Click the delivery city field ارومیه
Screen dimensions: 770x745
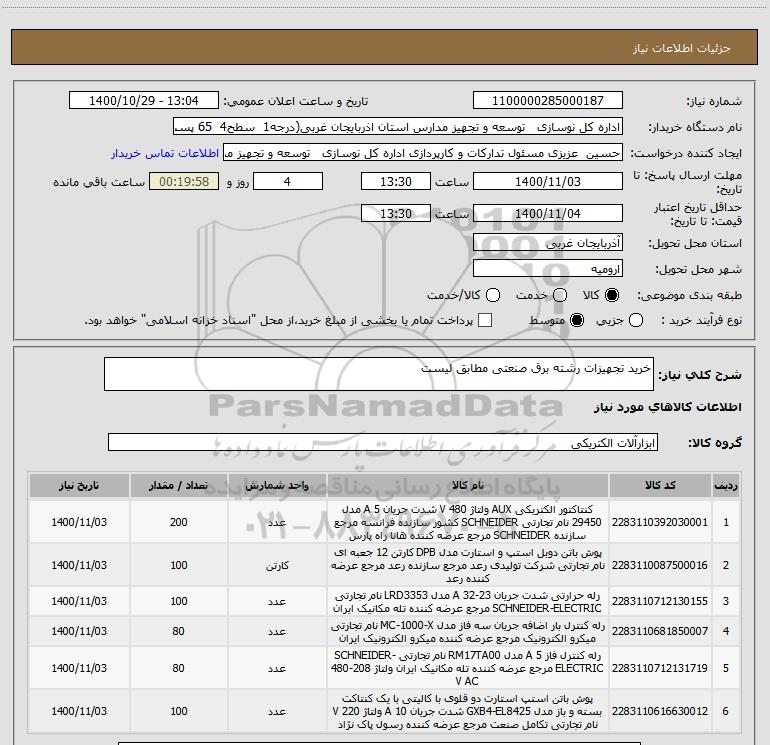click(548, 269)
